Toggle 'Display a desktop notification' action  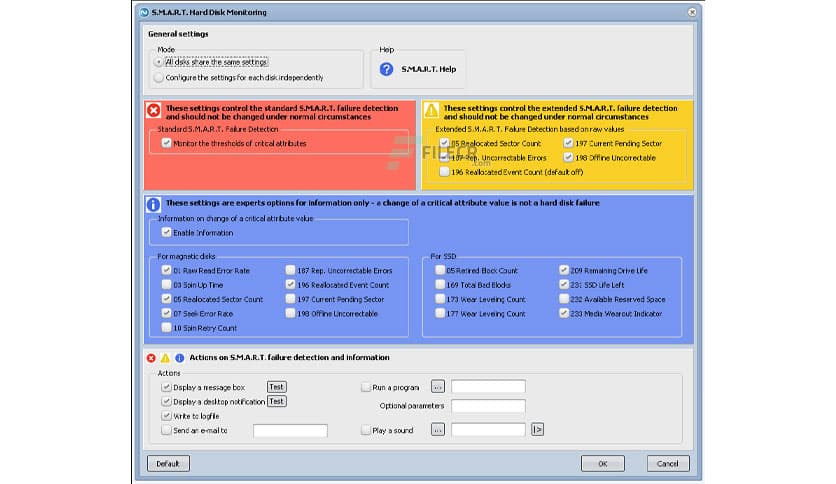[x=166, y=402]
